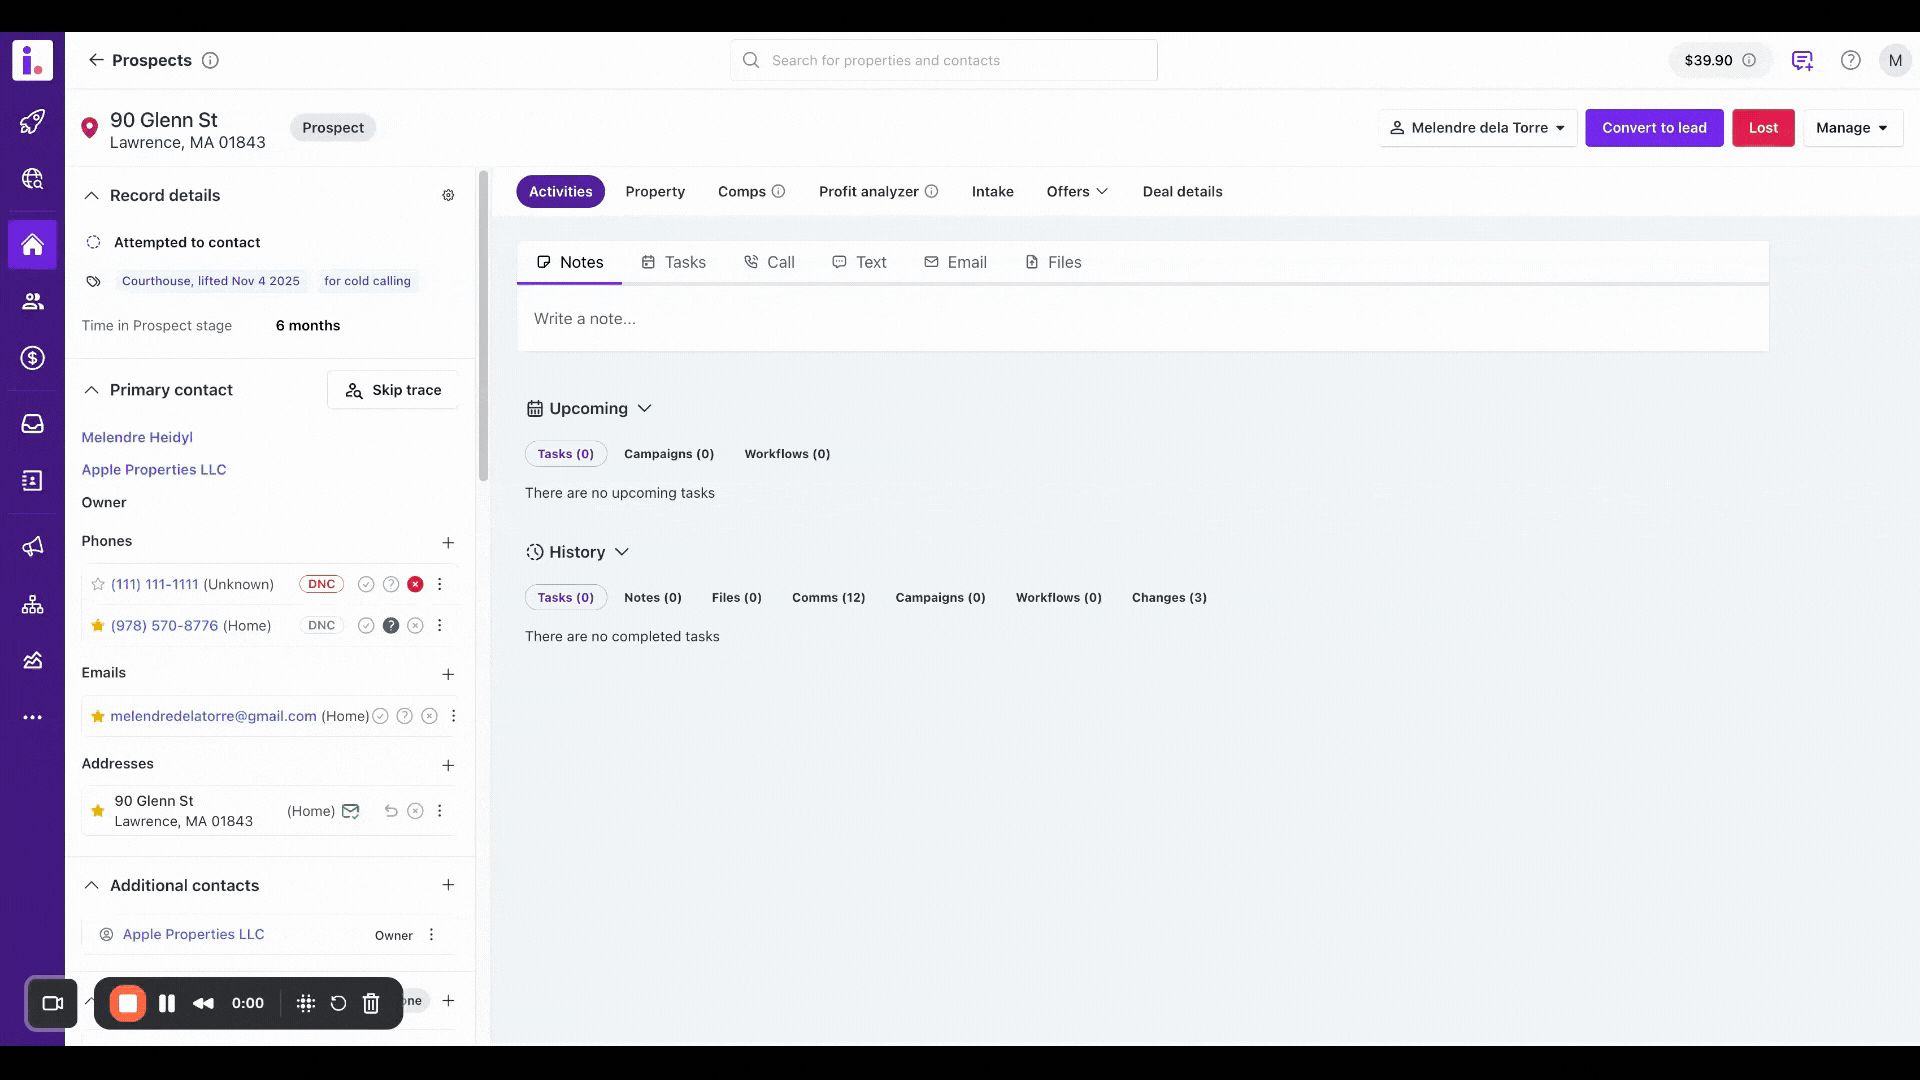Select the Call activity tab
The height and width of the screenshot is (1080, 1920).
click(x=769, y=263)
